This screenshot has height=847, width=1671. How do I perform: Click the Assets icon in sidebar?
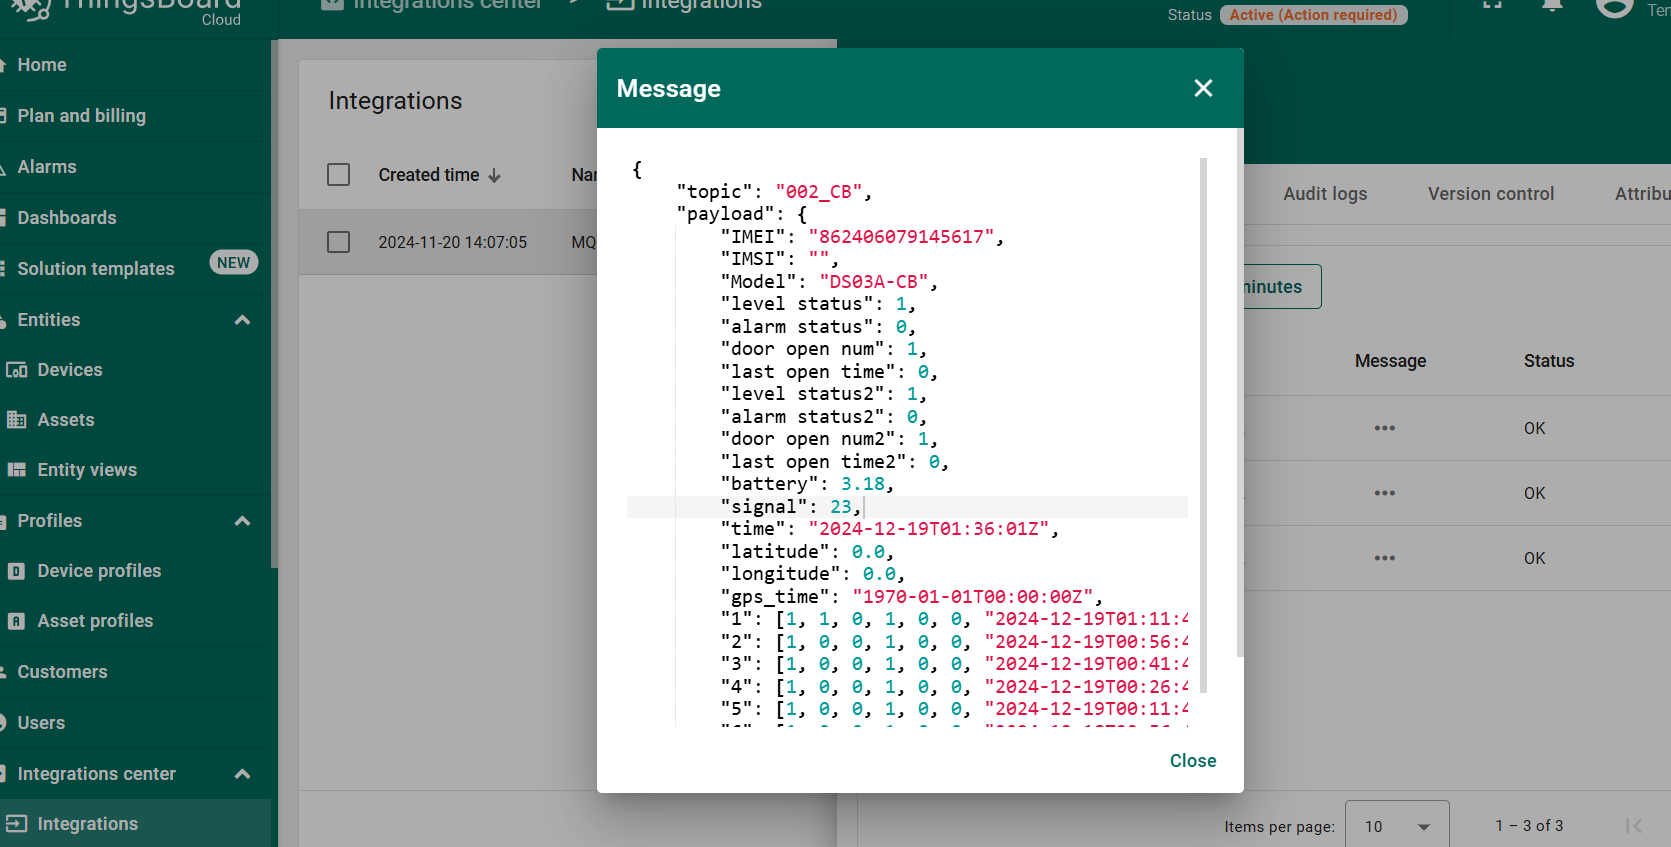pos(16,420)
